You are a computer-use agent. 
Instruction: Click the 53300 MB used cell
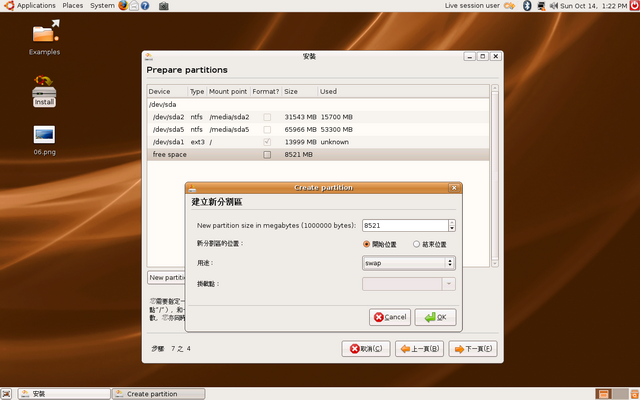coord(336,130)
